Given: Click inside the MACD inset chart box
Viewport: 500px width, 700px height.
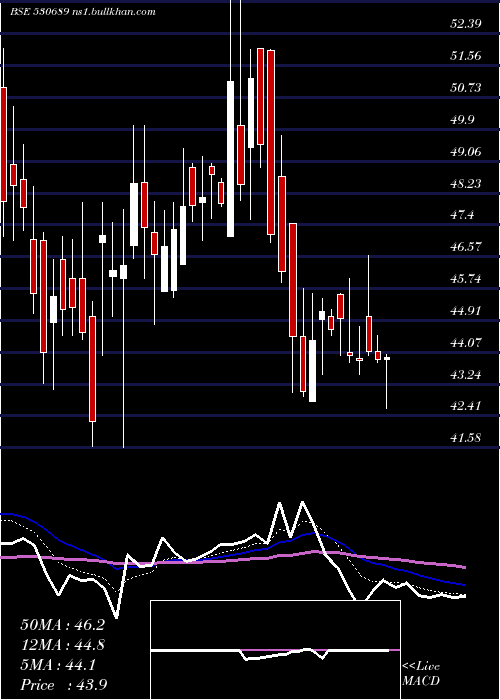Looking at the screenshot, I should click(x=275, y=650).
